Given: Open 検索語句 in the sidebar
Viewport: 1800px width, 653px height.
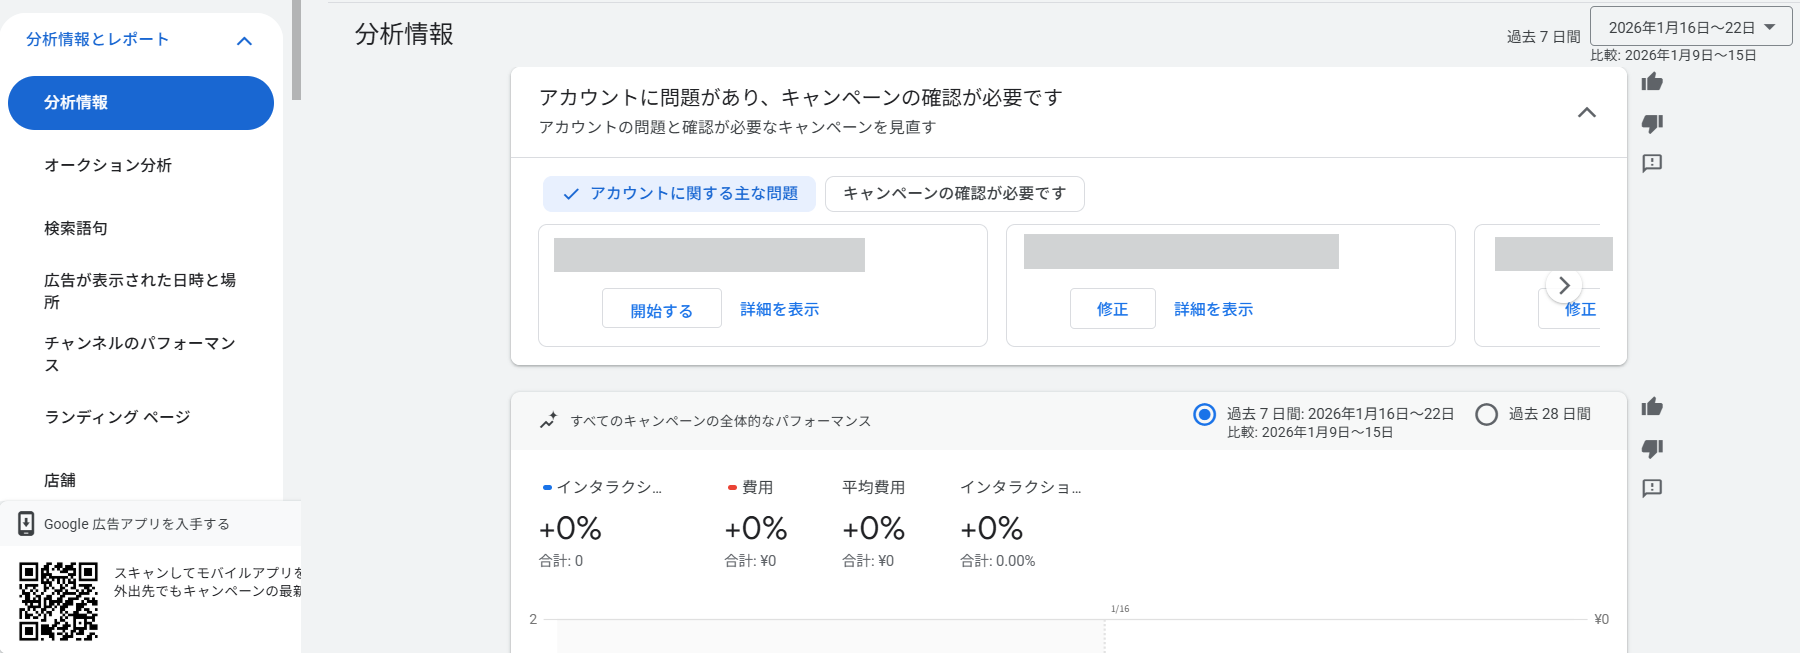Looking at the screenshot, I should coord(76,229).
